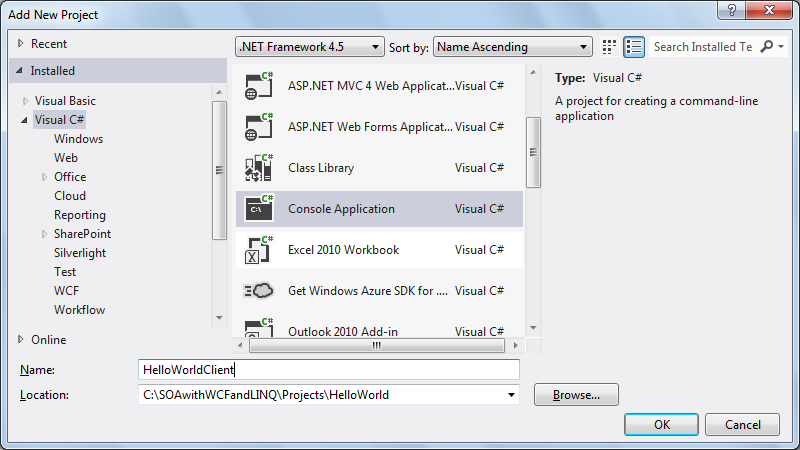The width and height of the screenshot is (800, 450).
Task: Select the Cloud category
Action: click(70, 196)
